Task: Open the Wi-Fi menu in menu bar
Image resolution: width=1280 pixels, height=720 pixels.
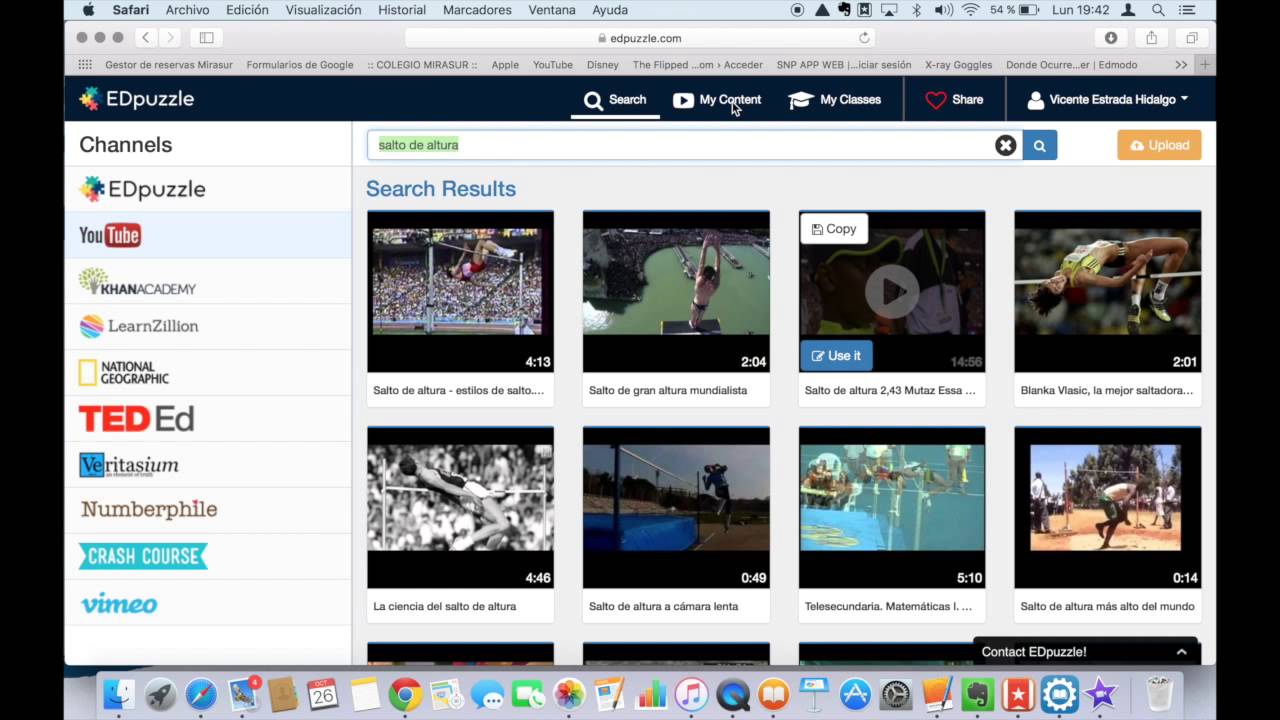Action: pos(970,10)
